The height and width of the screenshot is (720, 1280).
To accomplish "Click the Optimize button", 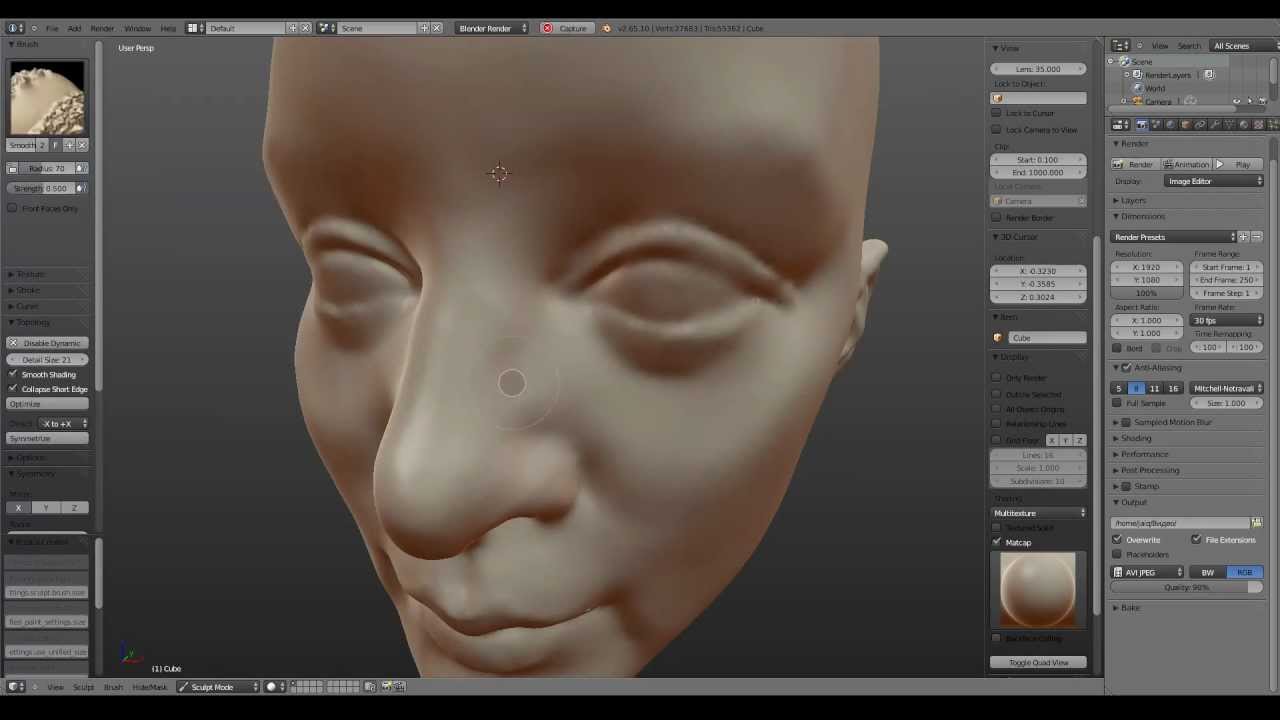I will click(x=47, y=404).
